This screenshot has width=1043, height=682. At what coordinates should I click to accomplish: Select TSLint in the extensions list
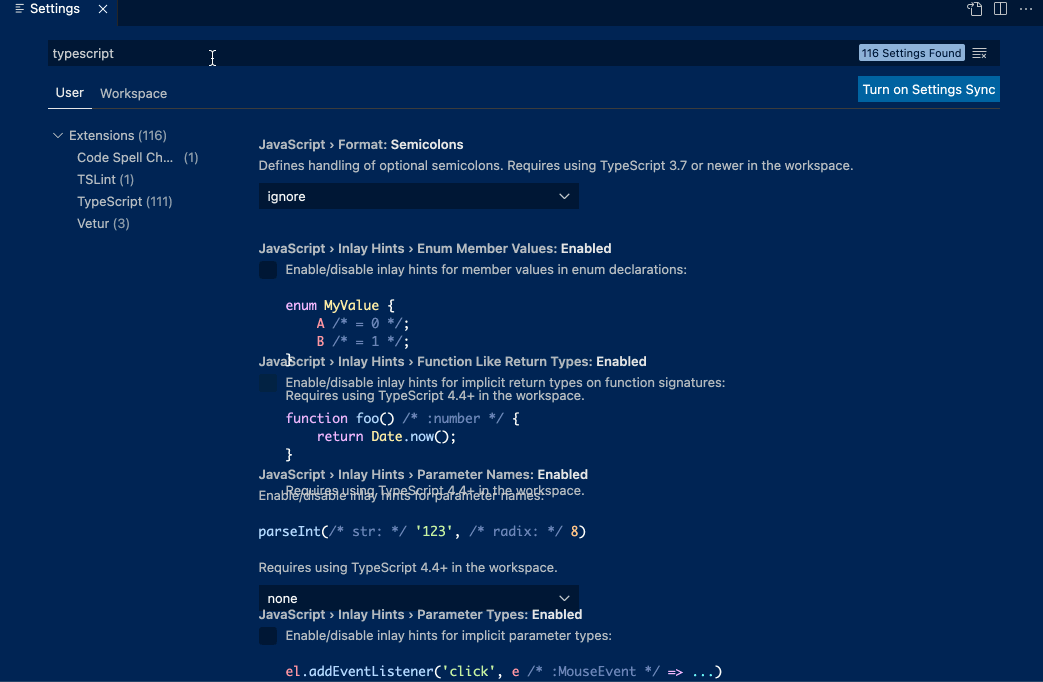pyautogui.click(x=105, y=179)
